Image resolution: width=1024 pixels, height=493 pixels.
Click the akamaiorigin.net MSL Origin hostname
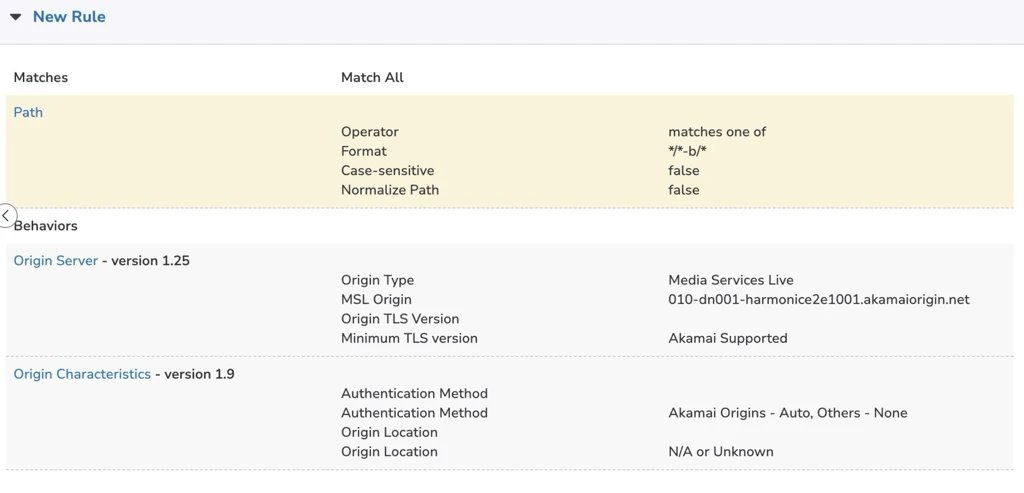[818, 299]
